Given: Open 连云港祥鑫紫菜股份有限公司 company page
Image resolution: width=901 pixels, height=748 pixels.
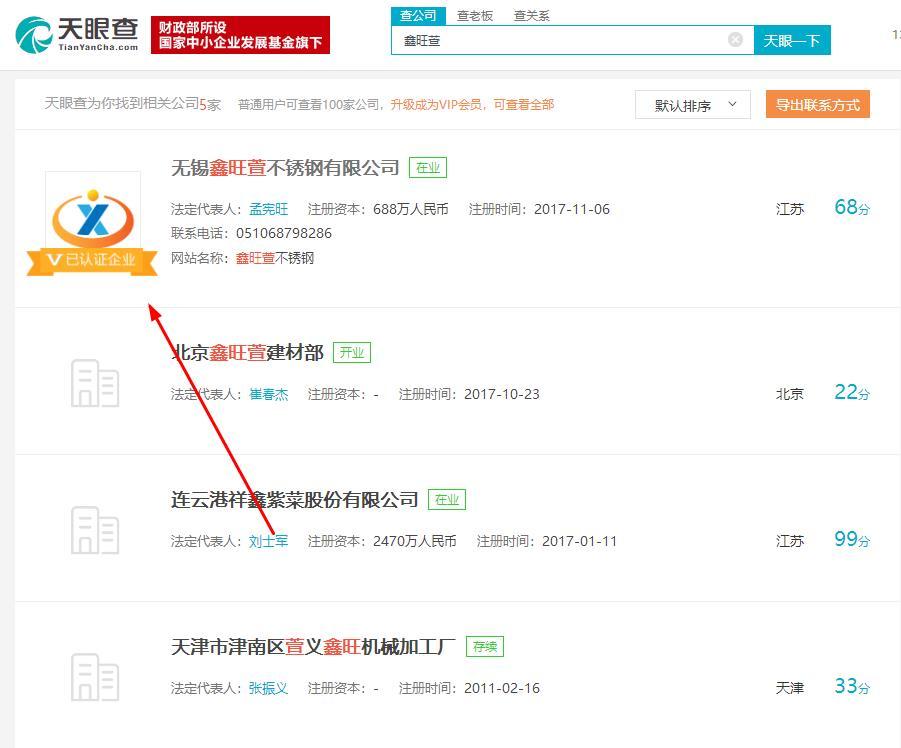Looking at the screenshot, I should (x=294, y=500).
